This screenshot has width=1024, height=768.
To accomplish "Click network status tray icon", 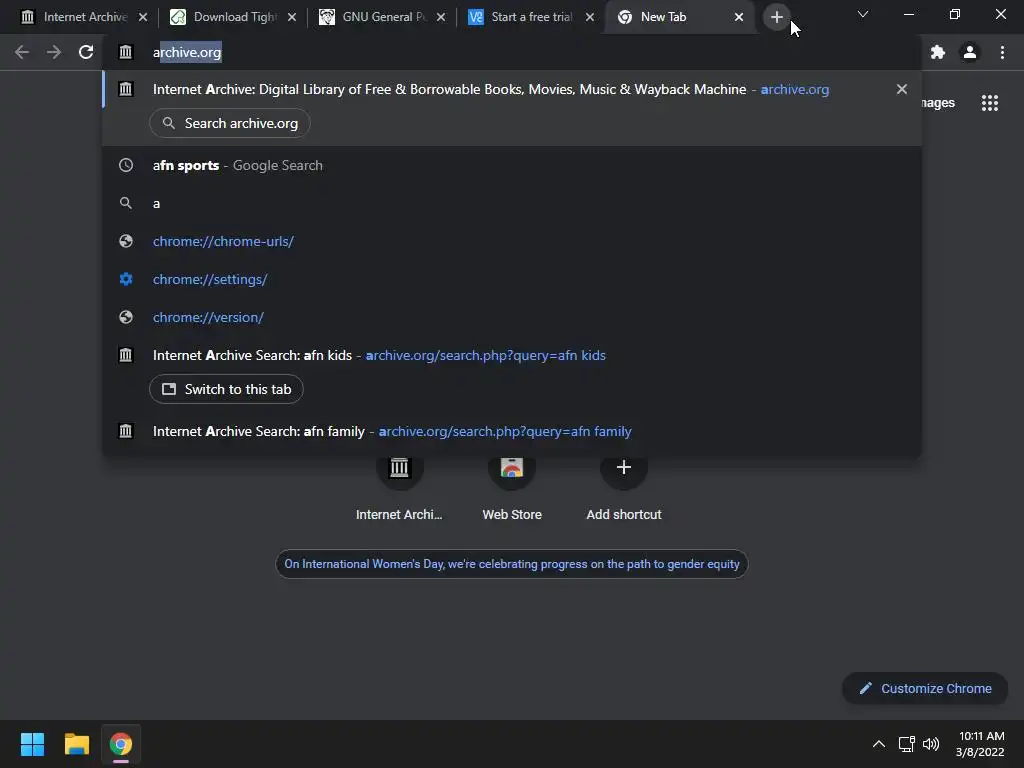I will tap(906, 744).
